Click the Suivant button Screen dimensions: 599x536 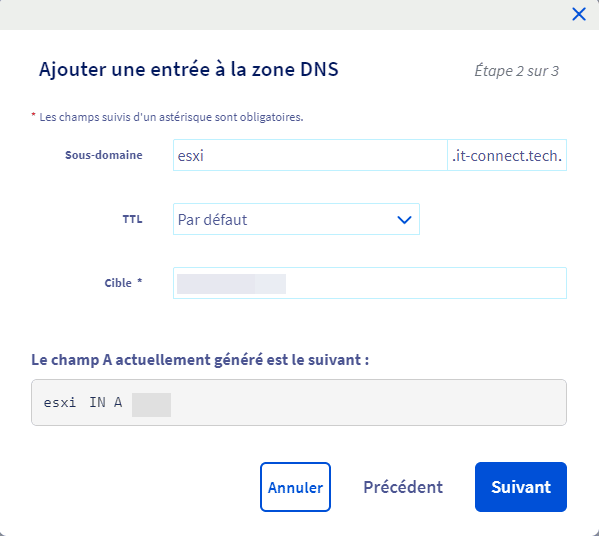(x=521, y=487)
